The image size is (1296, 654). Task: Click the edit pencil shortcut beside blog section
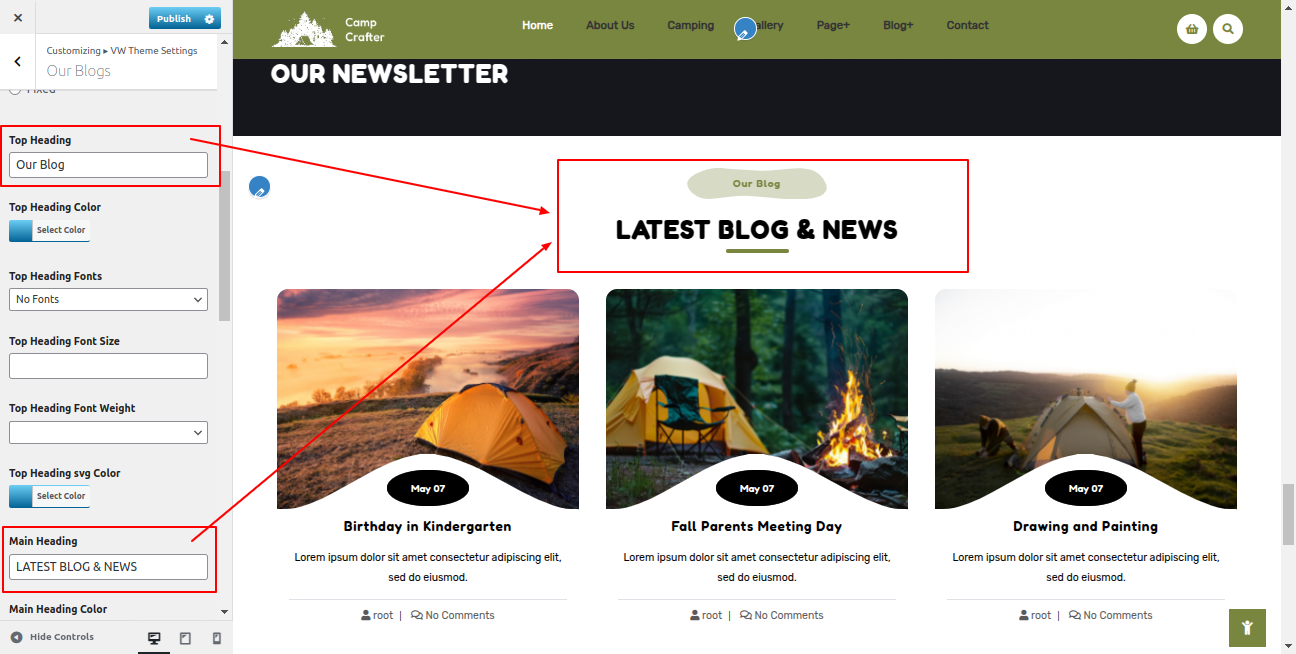pyautogui.click(x=259, y=187)
